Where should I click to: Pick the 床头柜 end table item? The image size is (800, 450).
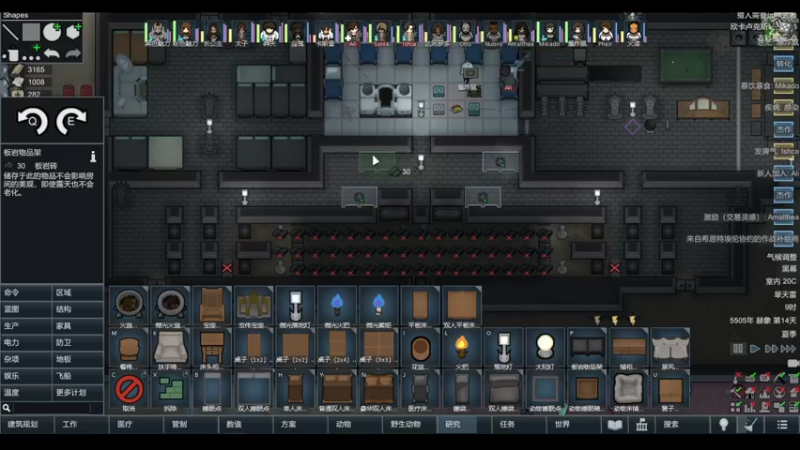coord(212,349)
